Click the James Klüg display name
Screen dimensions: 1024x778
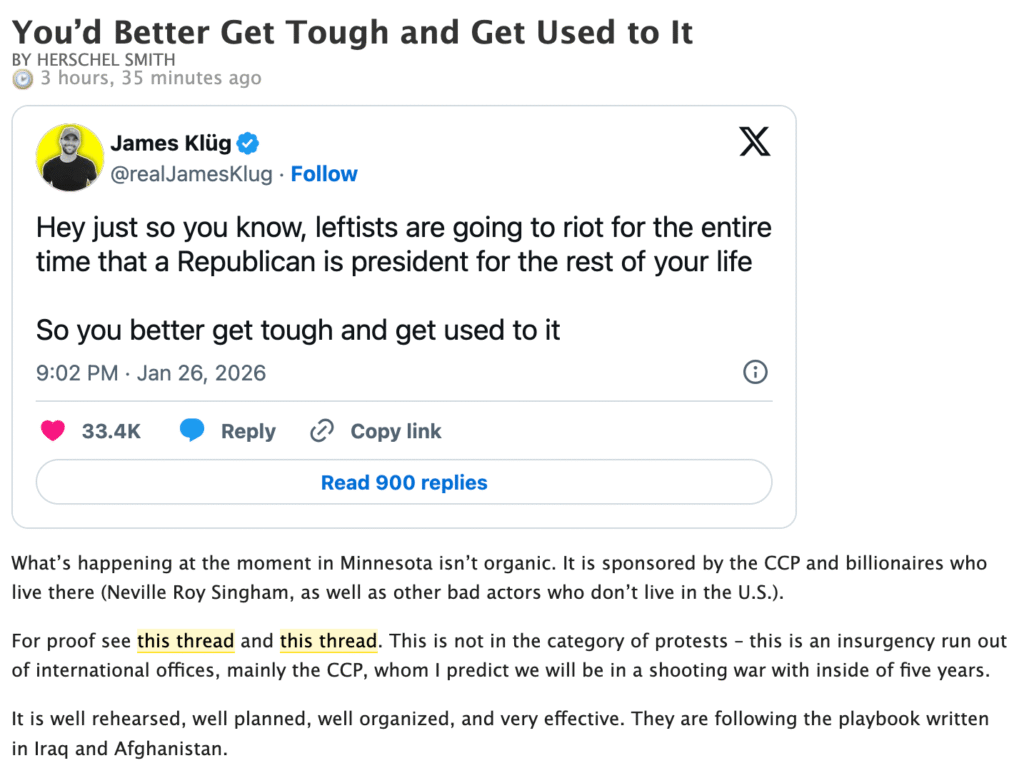(171, 143)
